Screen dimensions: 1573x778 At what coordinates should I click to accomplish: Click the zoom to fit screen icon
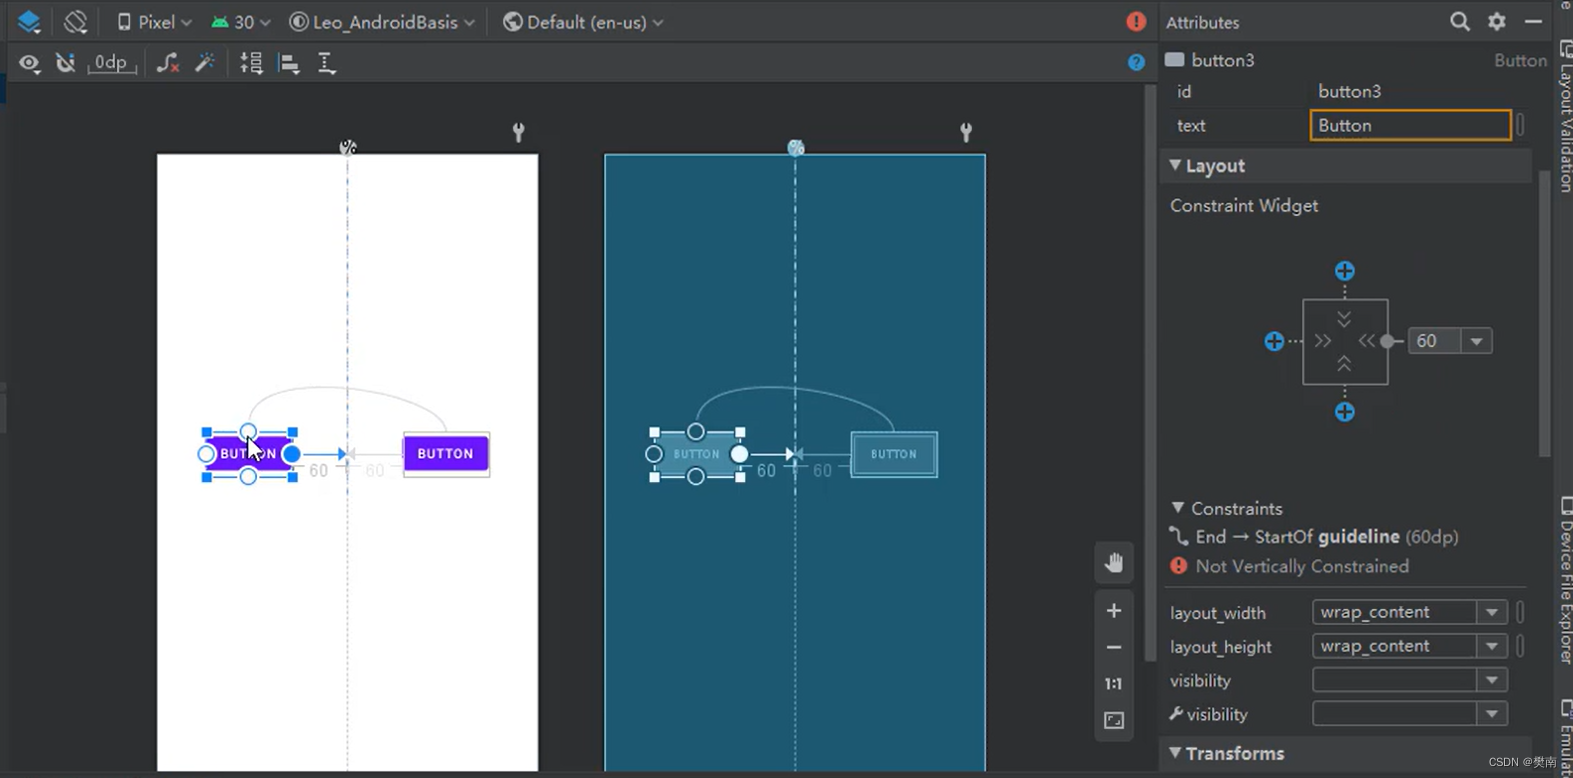[1114, 720]
